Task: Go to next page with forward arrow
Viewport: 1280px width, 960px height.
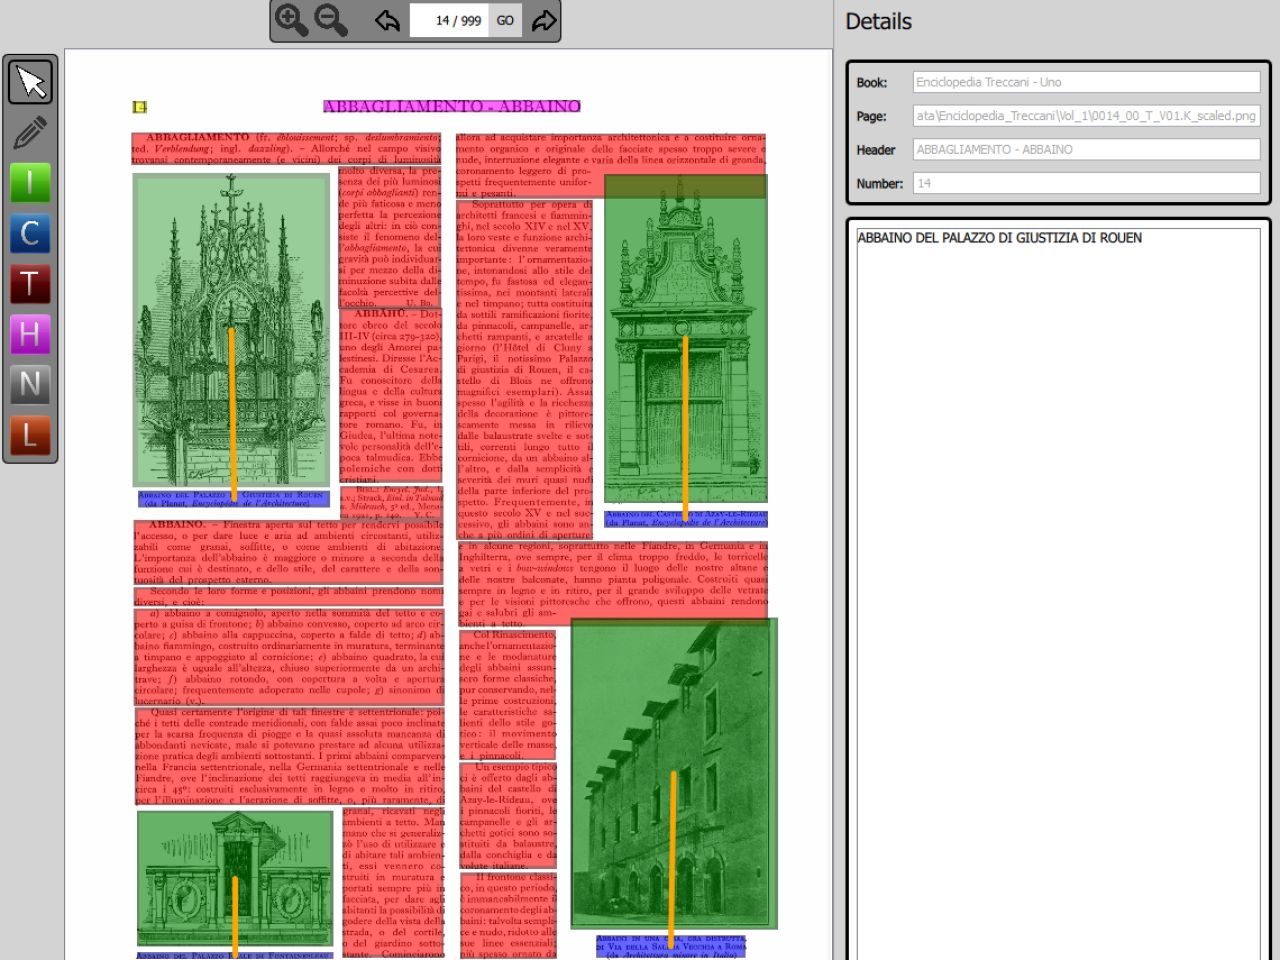Action: tap(543, 20)
